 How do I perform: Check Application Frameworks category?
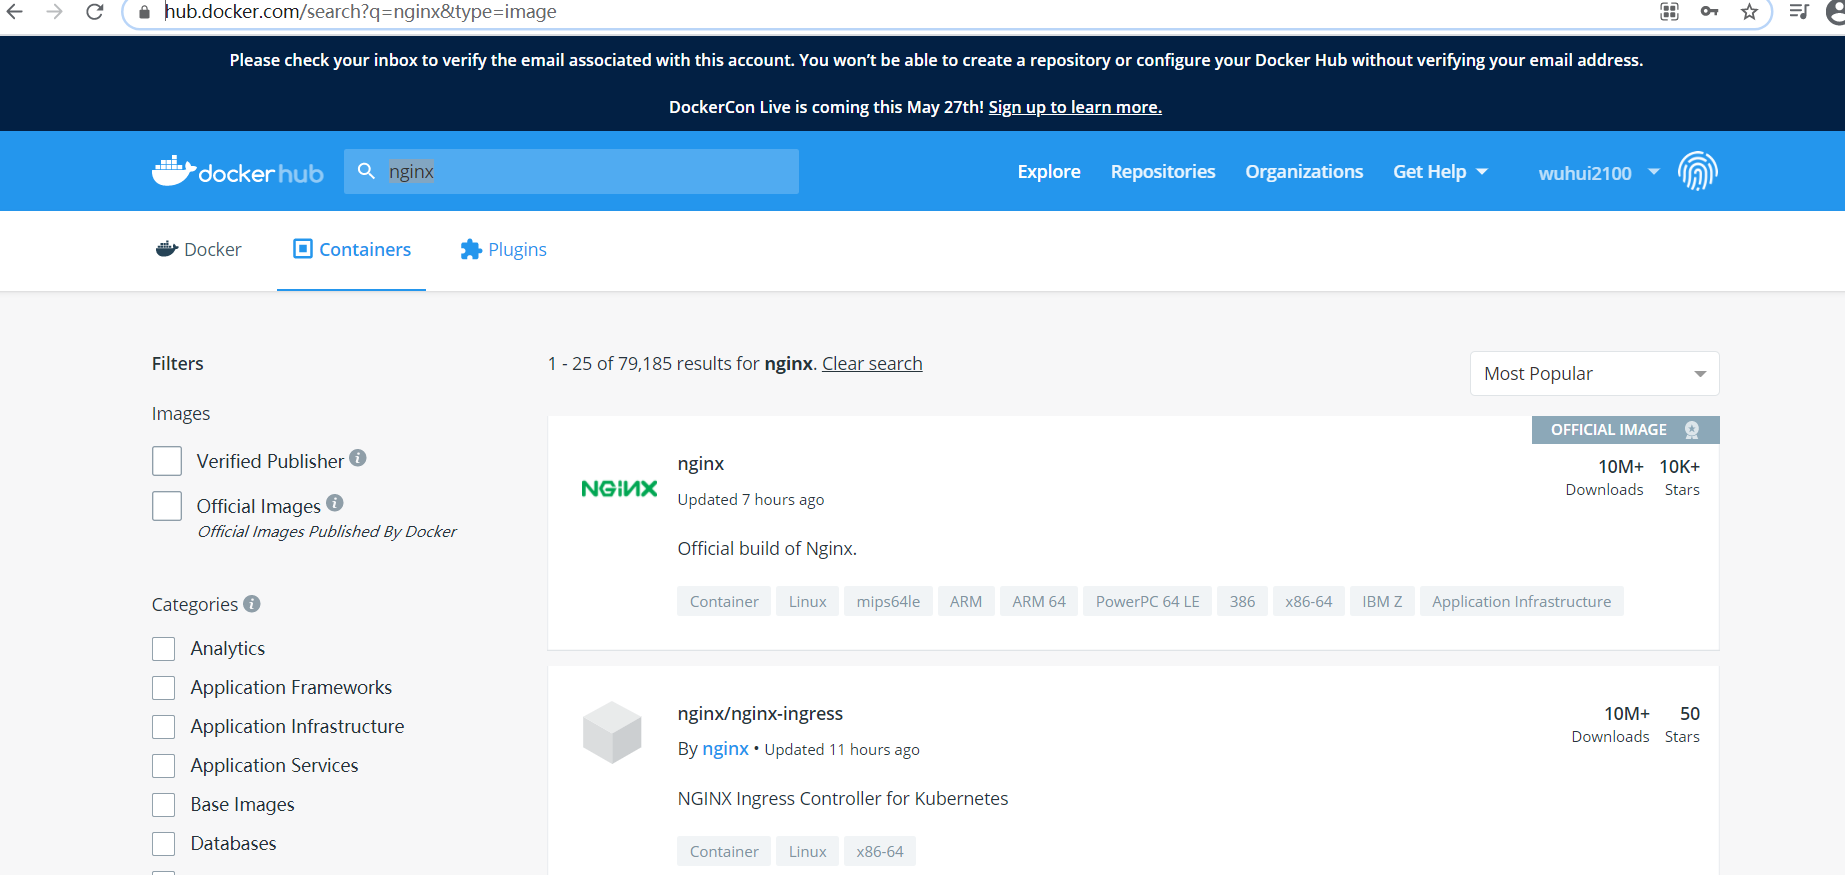[x=164, y=688]
